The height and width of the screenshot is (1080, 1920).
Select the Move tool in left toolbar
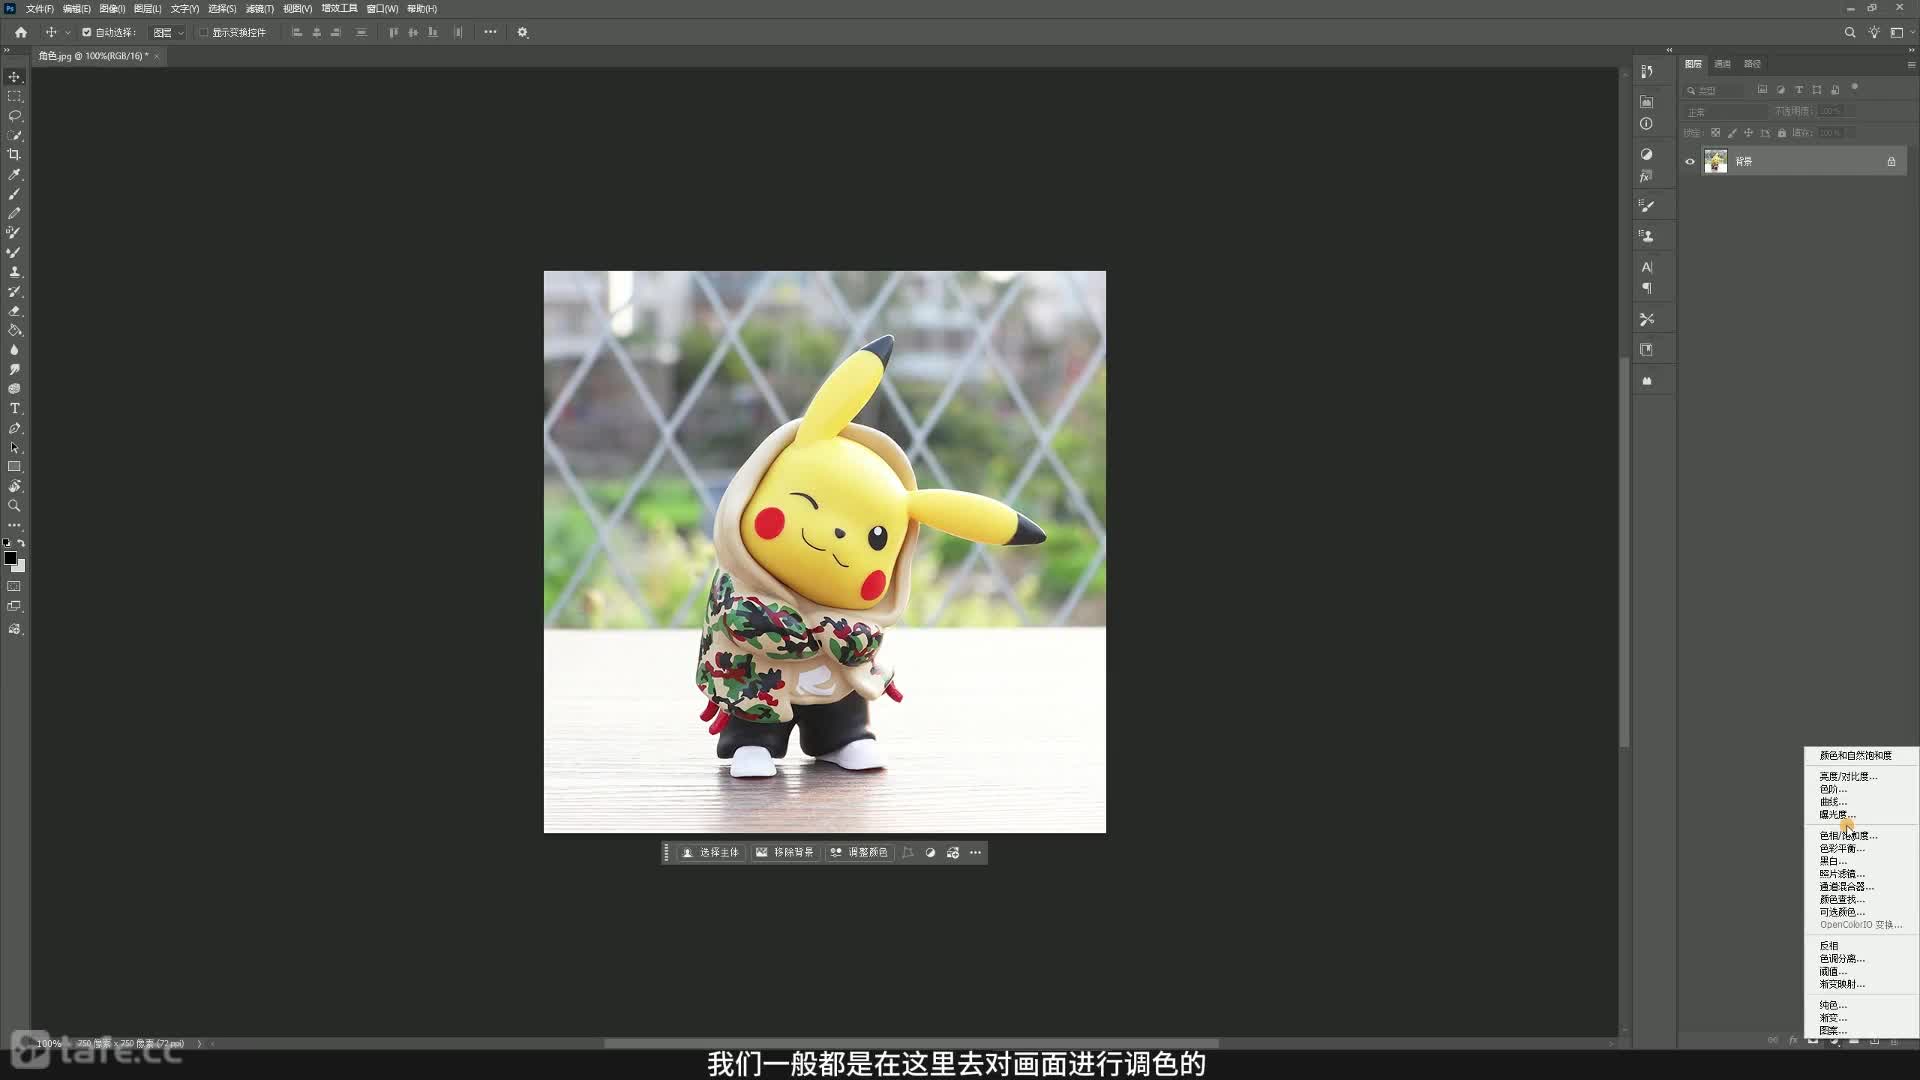click(14, 77)
